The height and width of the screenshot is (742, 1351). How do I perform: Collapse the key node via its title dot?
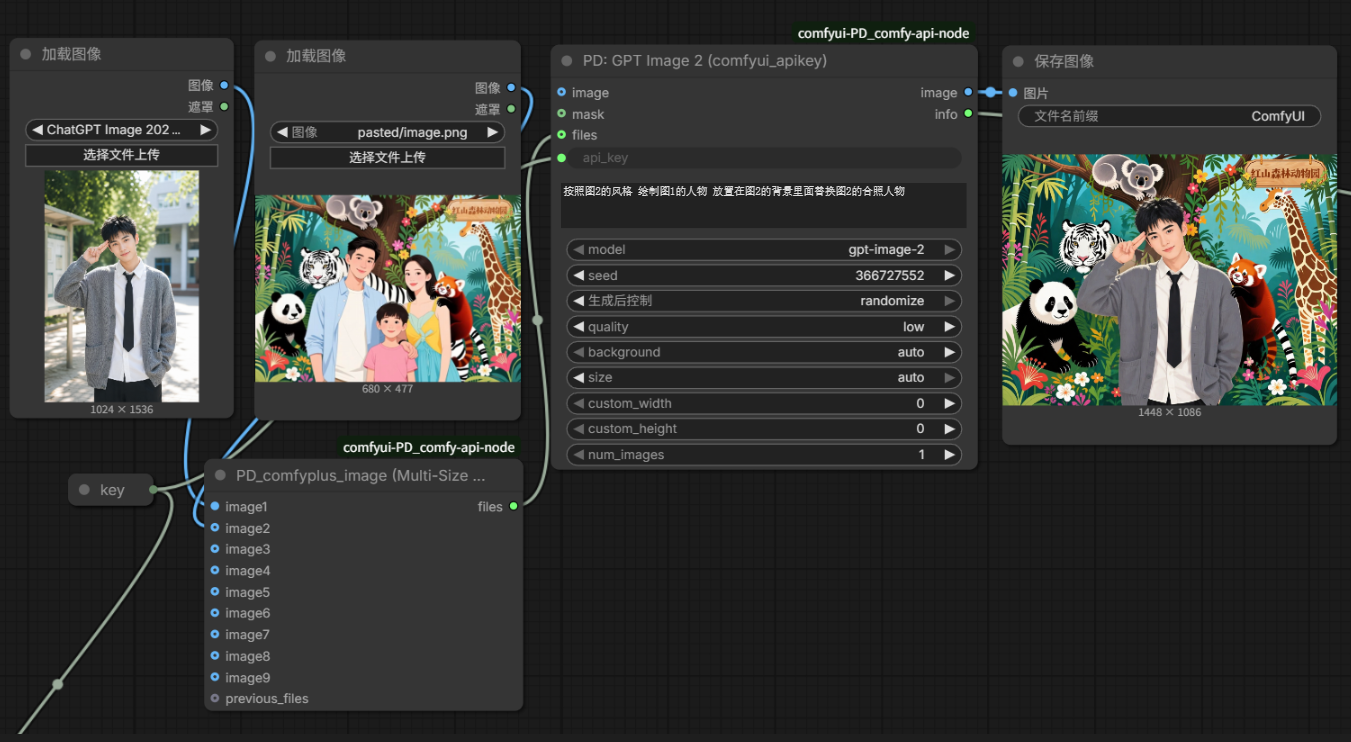pos(84,490)
